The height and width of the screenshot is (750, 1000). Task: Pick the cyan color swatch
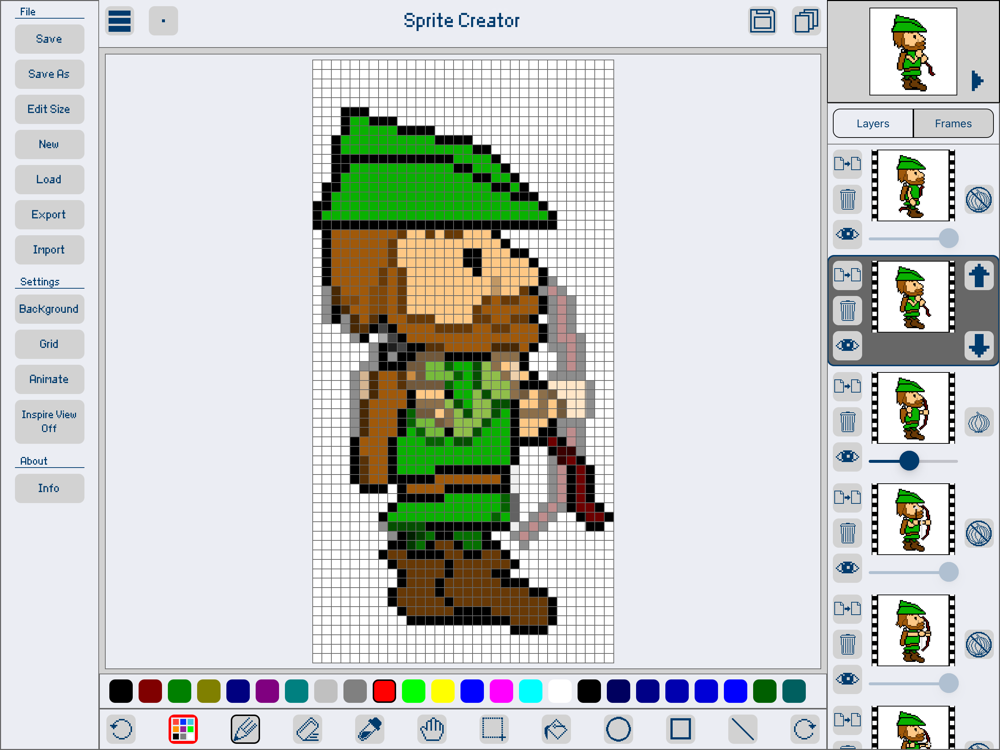tap(531, 691)
